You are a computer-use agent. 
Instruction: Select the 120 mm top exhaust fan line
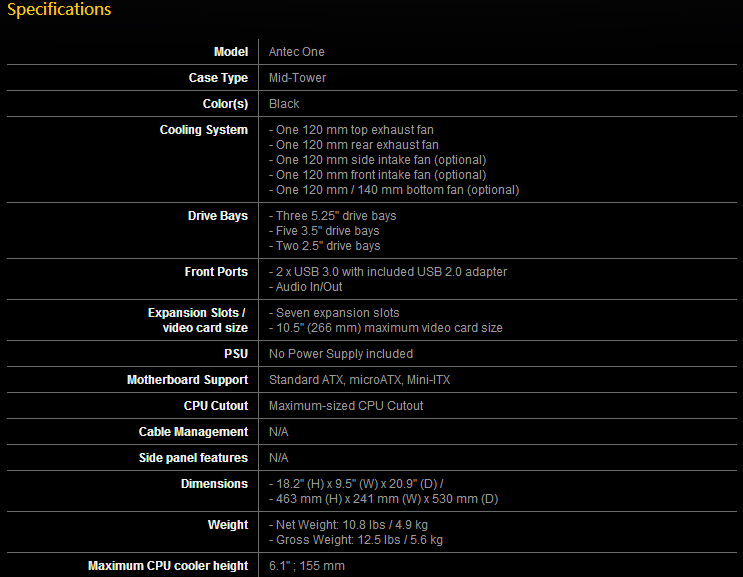point(351,130)
